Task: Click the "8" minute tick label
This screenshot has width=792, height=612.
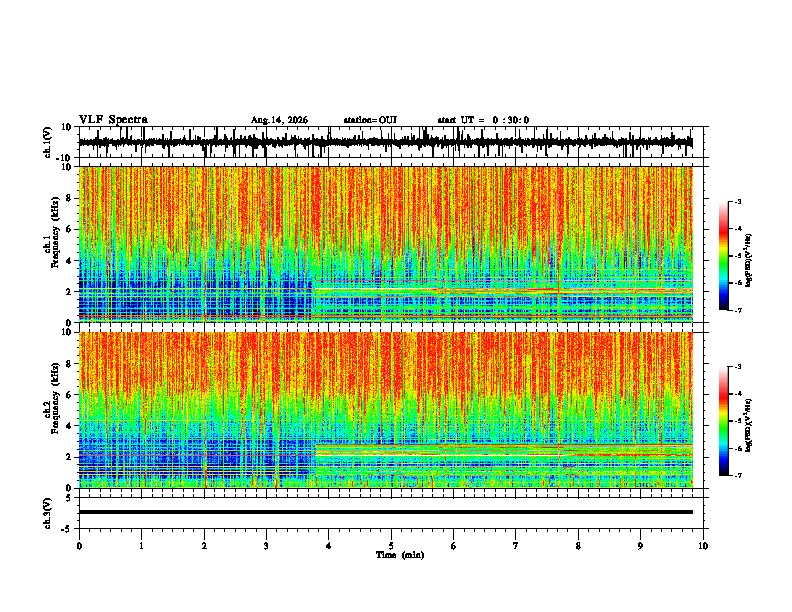Action: pyautogui.click(x=578, y=546)
